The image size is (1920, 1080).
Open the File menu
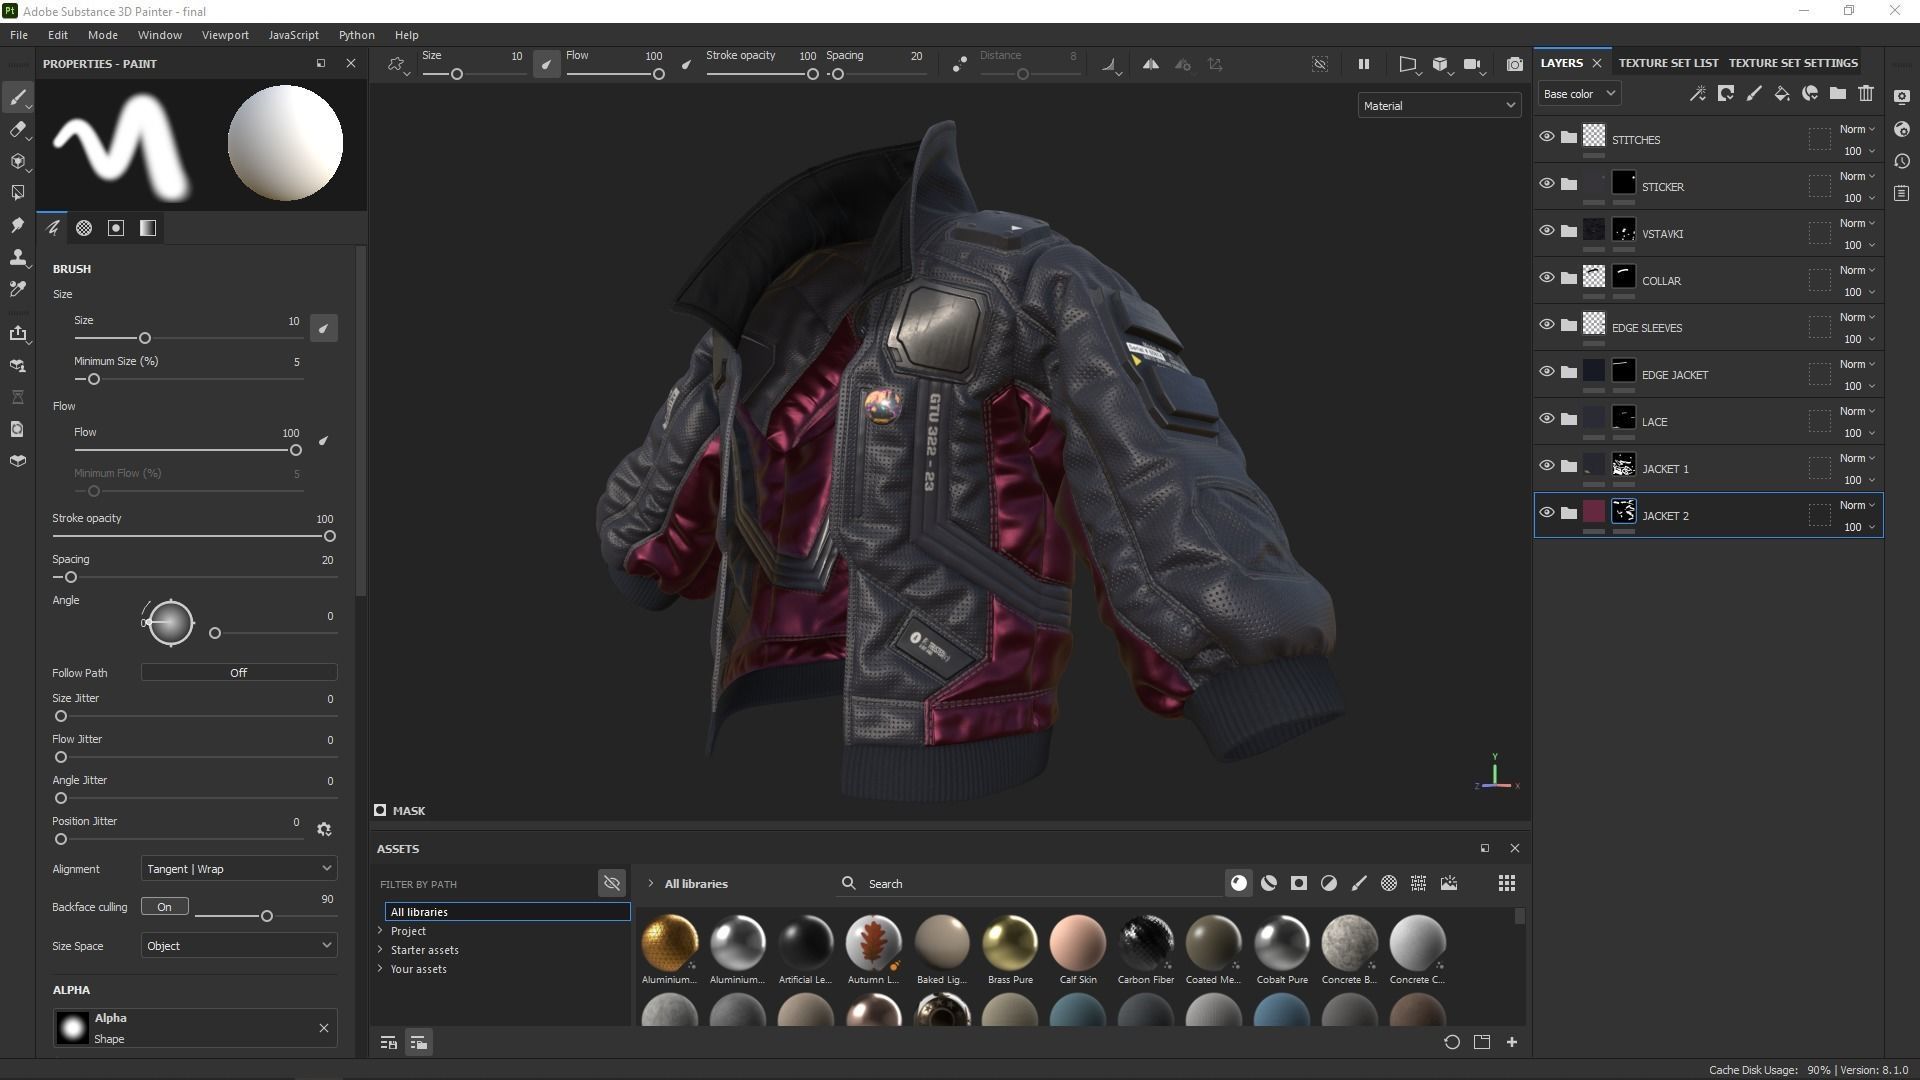(x=19, y=35)
